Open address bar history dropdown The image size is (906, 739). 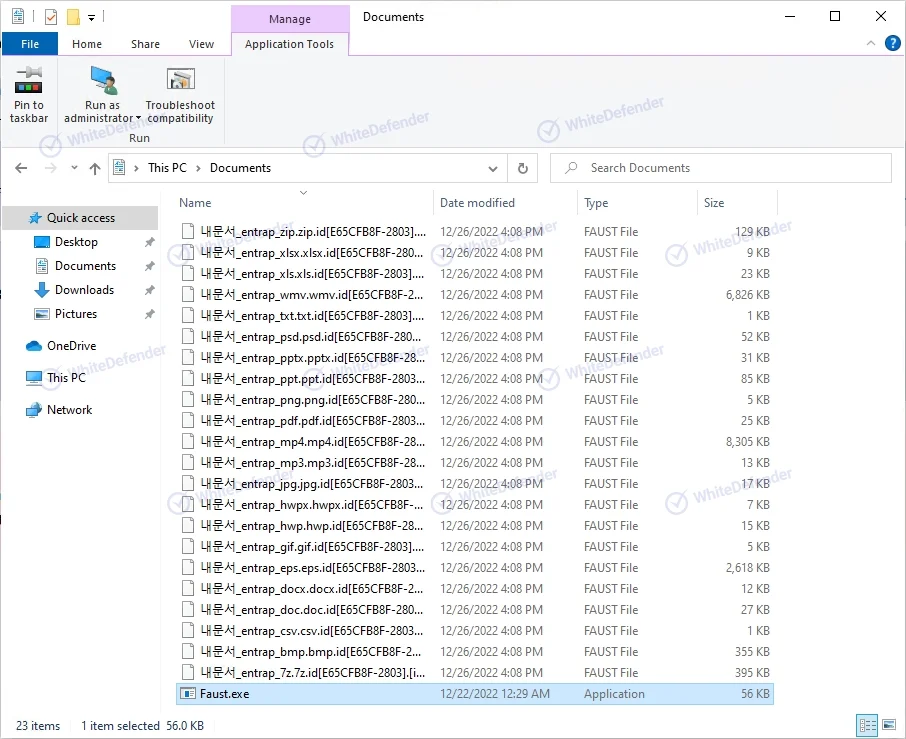click(x=493, y=168)
